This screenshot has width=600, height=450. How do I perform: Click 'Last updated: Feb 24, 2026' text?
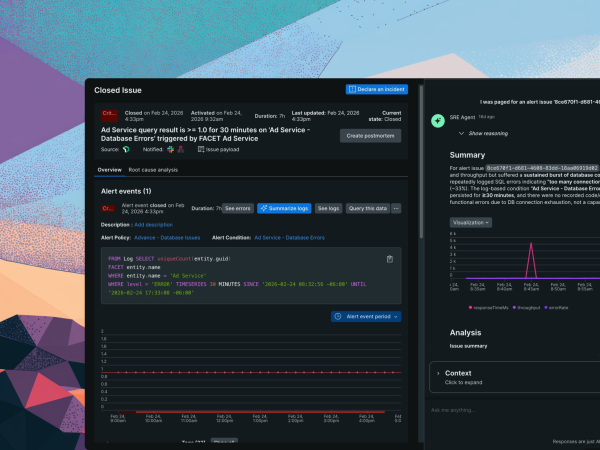click(325, 116)
